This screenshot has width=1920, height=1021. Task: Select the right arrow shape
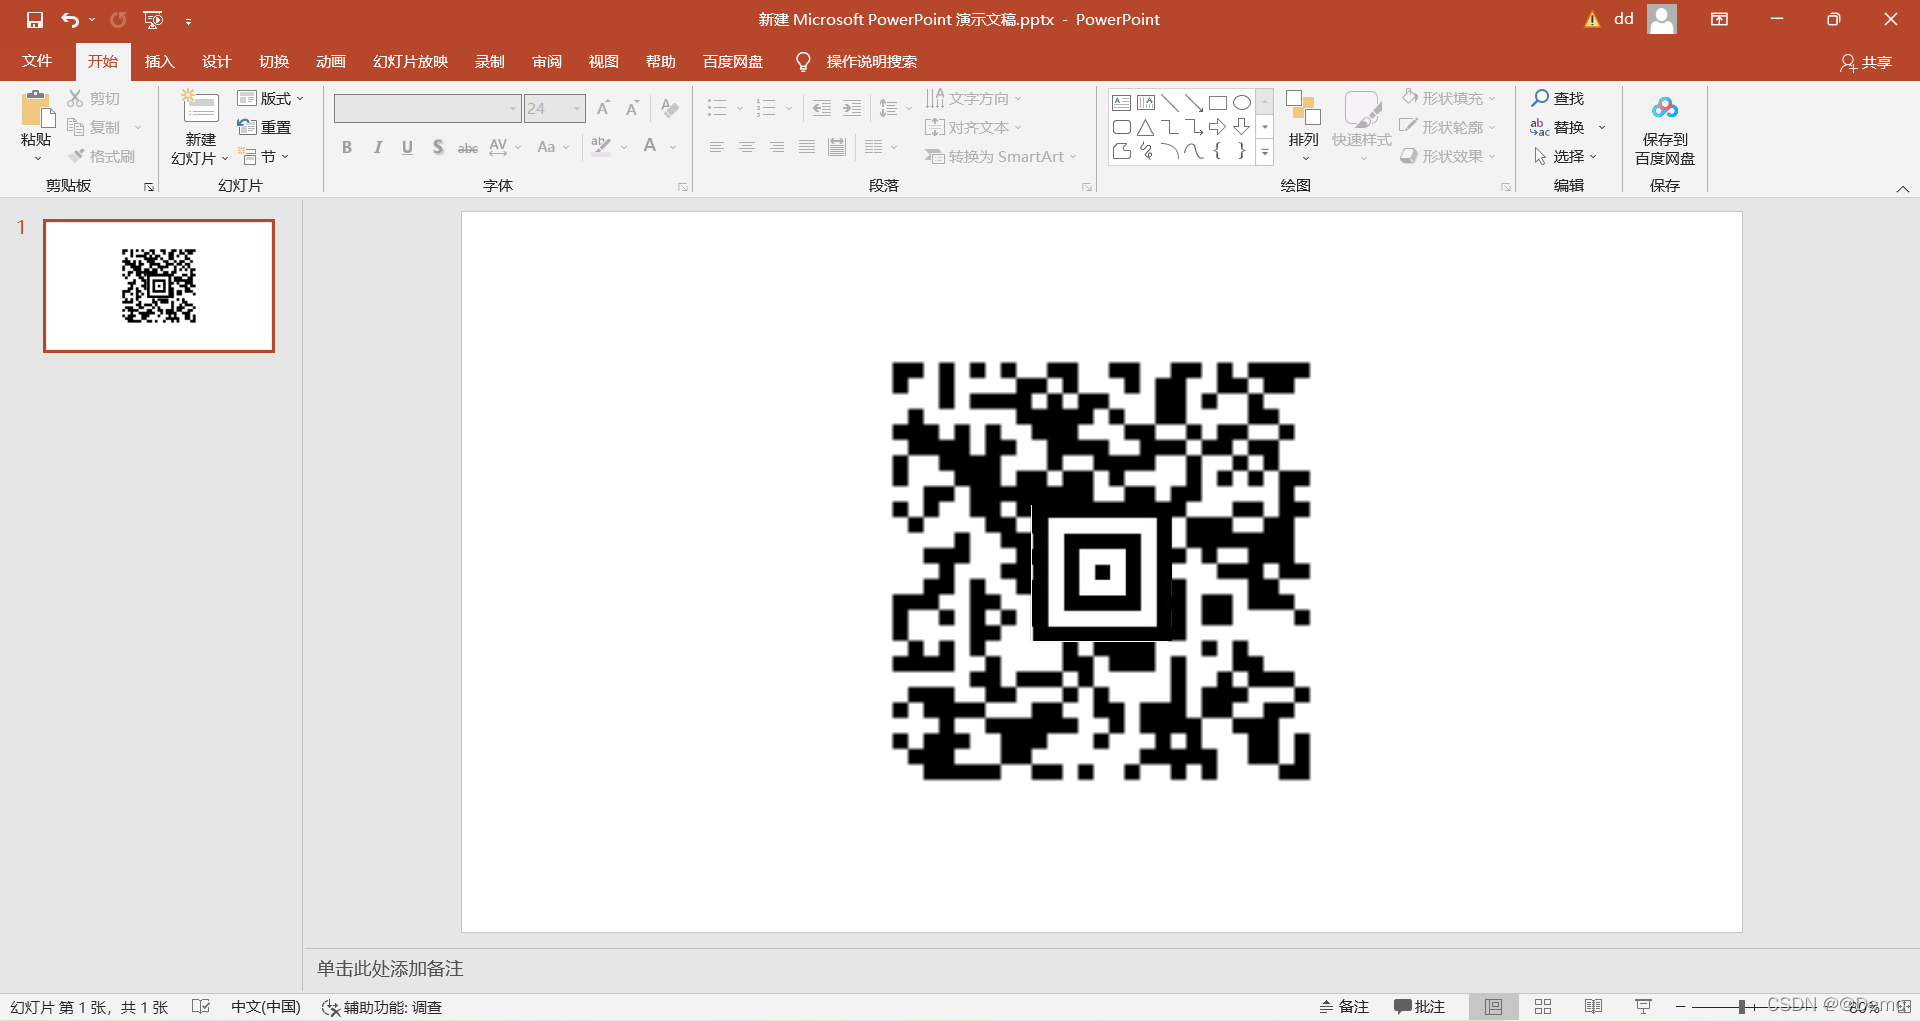1217,127
